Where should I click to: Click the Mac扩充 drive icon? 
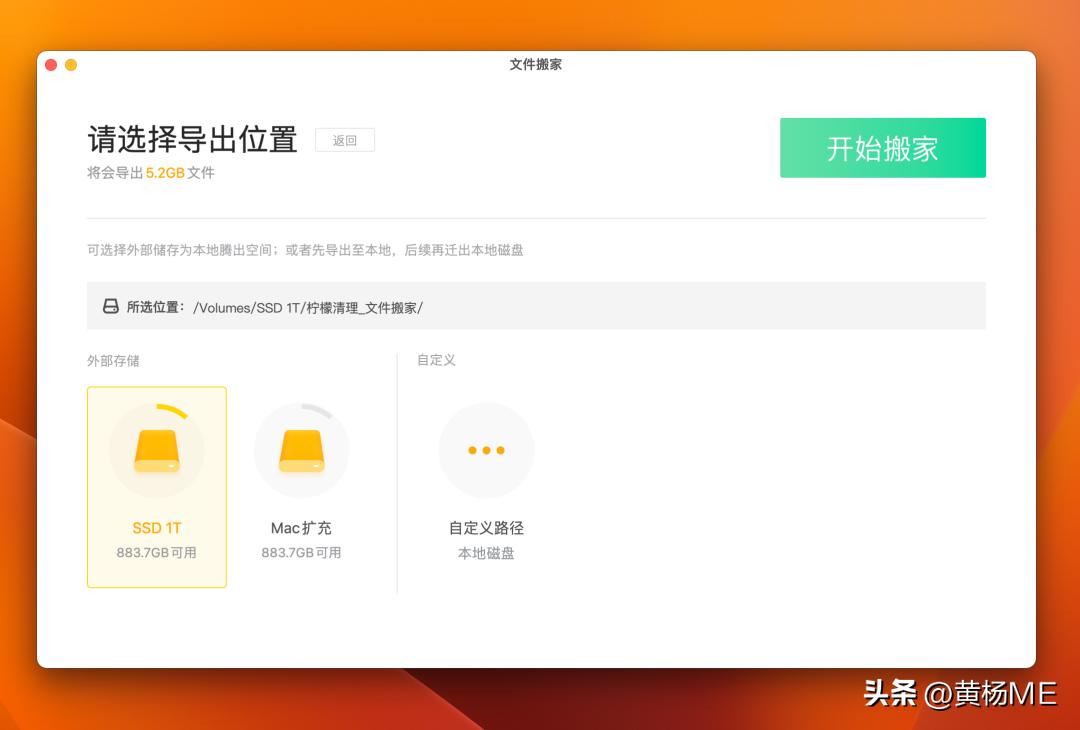click(x=301, y=449)
